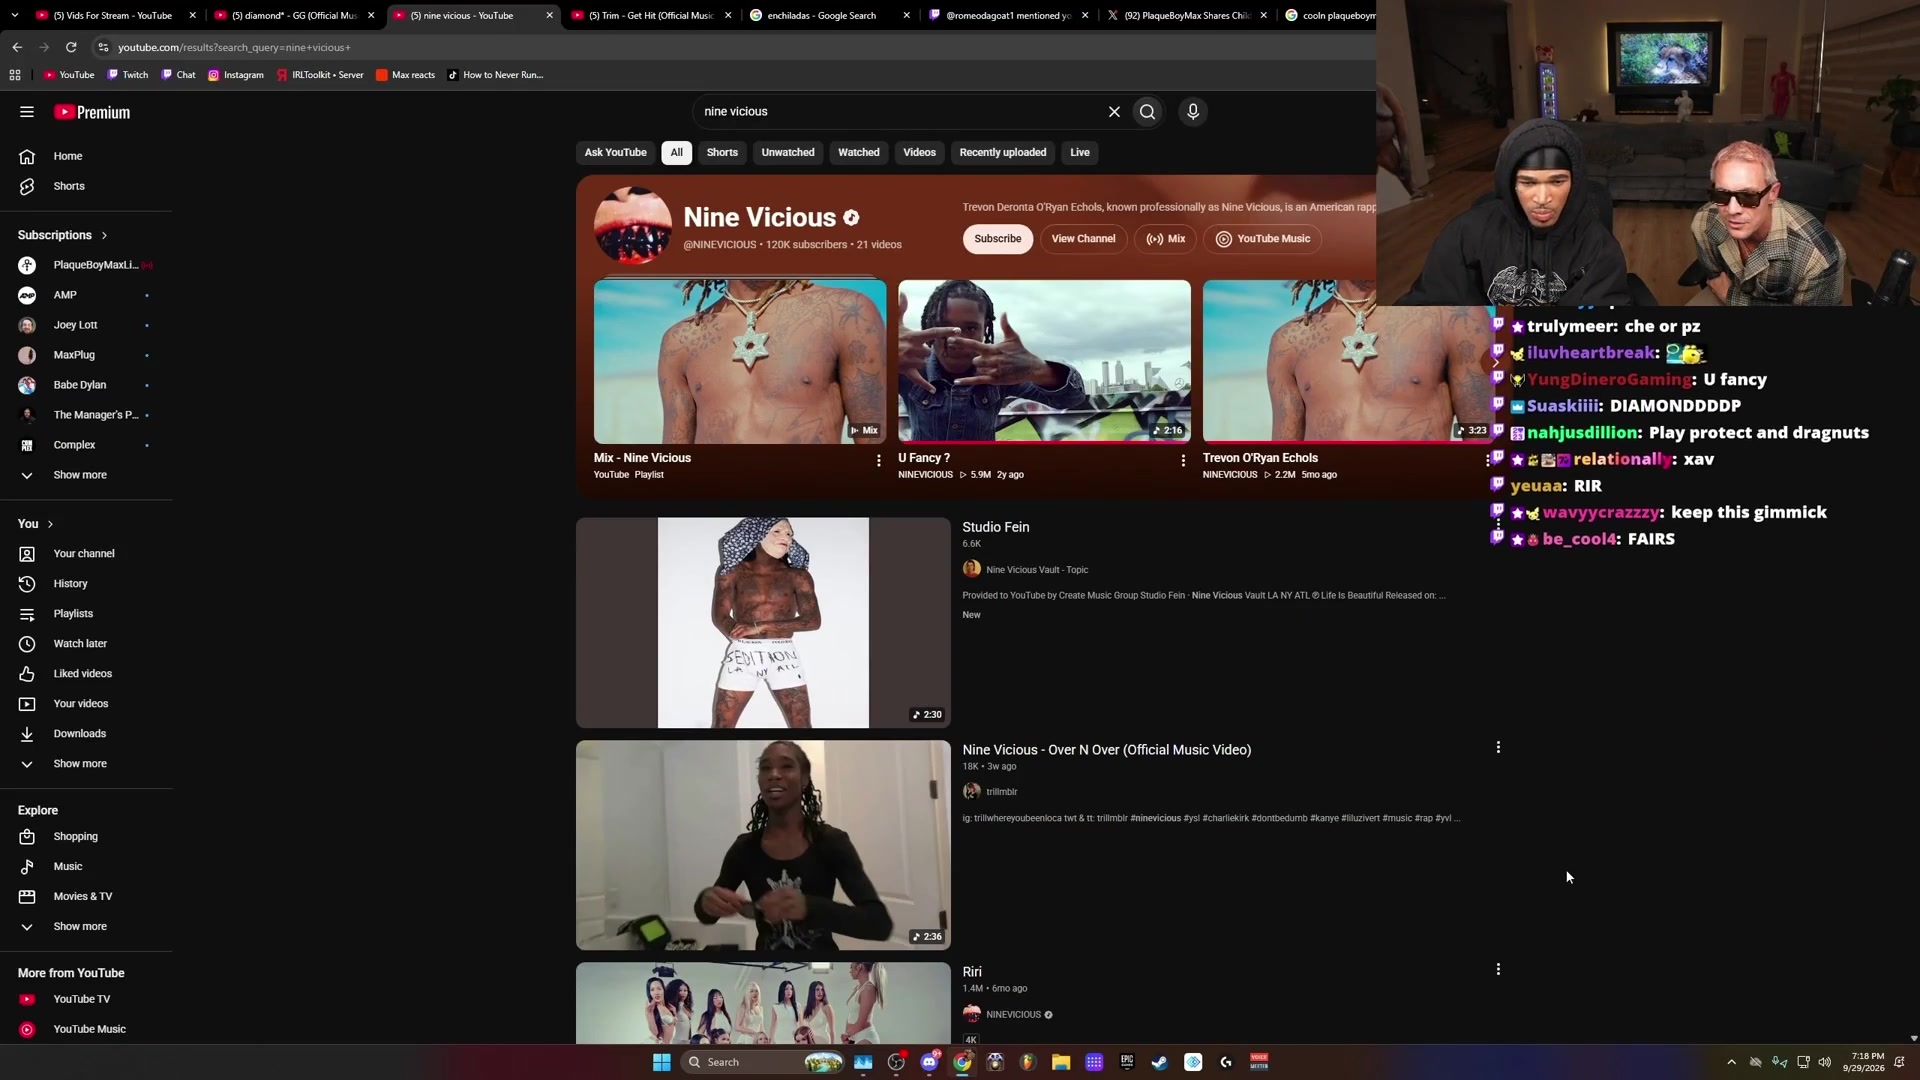Image resolution: width=1920 pixels, height=1080 pixels.
Task: Open options menu for Over N Over video
Action: tap(1498, 747)
